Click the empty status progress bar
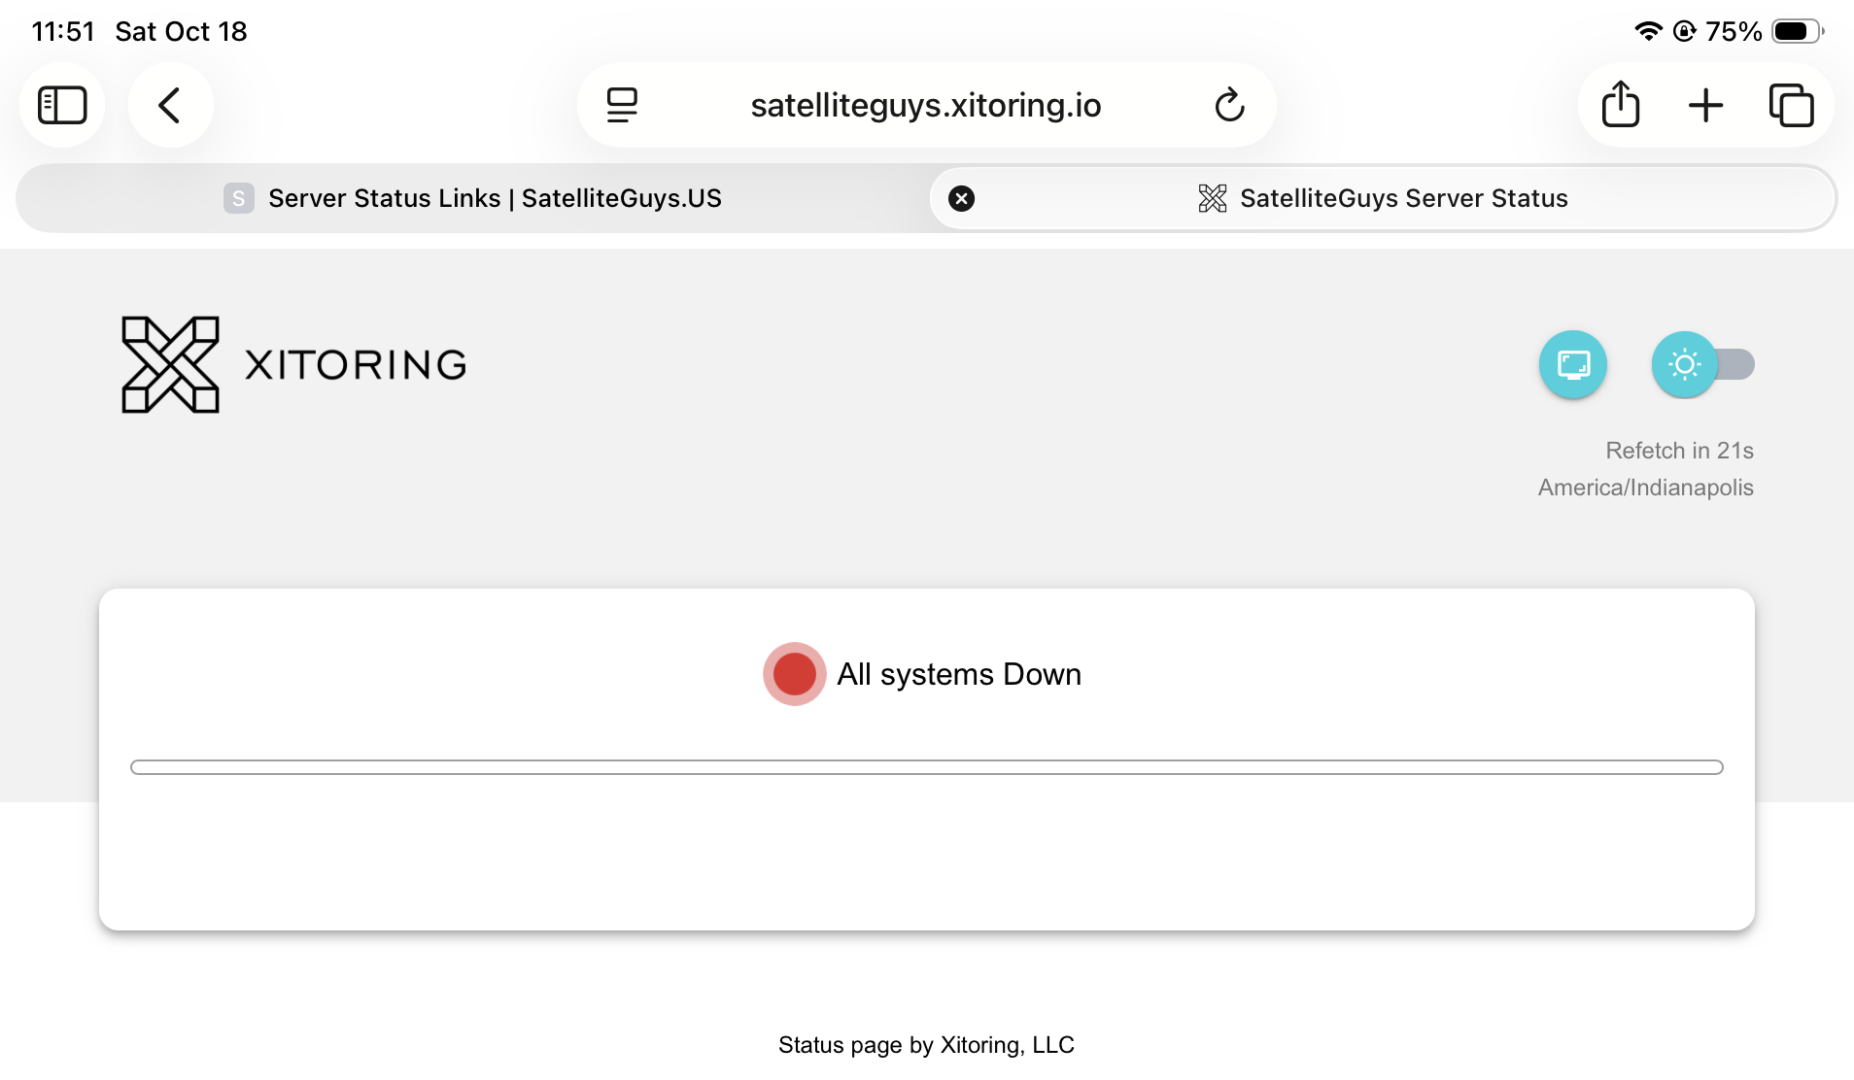This screenshot has height=1080, width=1854. tap(926, 767)
